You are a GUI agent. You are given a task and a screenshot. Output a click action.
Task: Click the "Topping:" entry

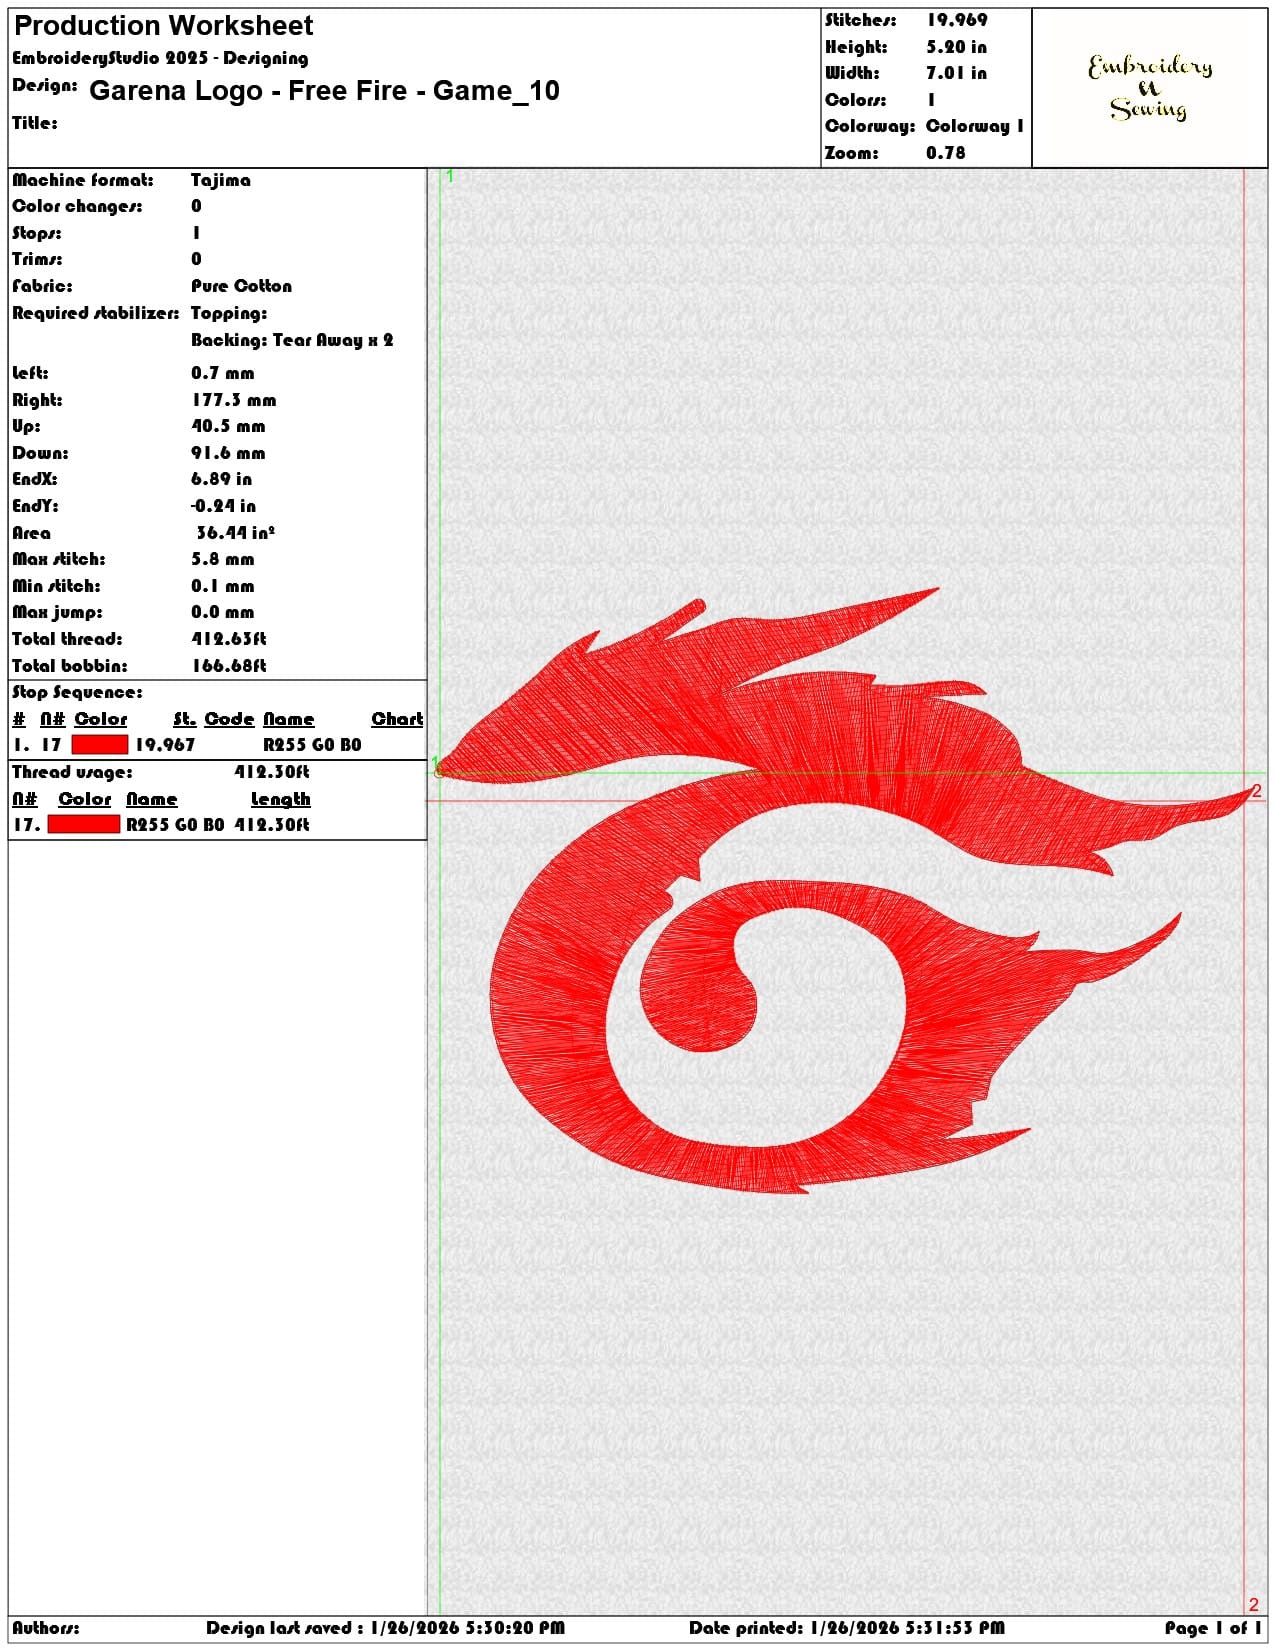pos(229,313)
